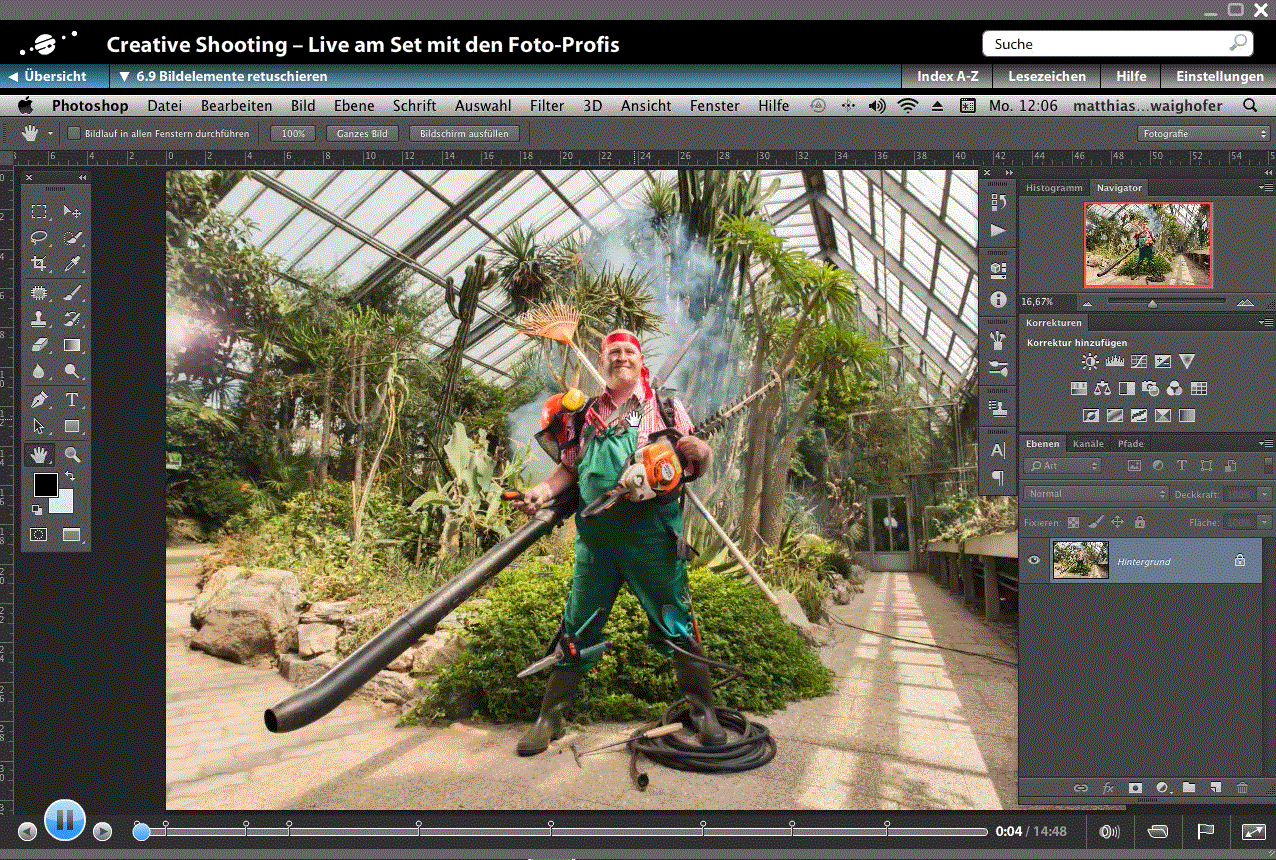This screenshot has width=1276, height=860.
Task: Select the History Brush tool
Action: tap(72, 319)
